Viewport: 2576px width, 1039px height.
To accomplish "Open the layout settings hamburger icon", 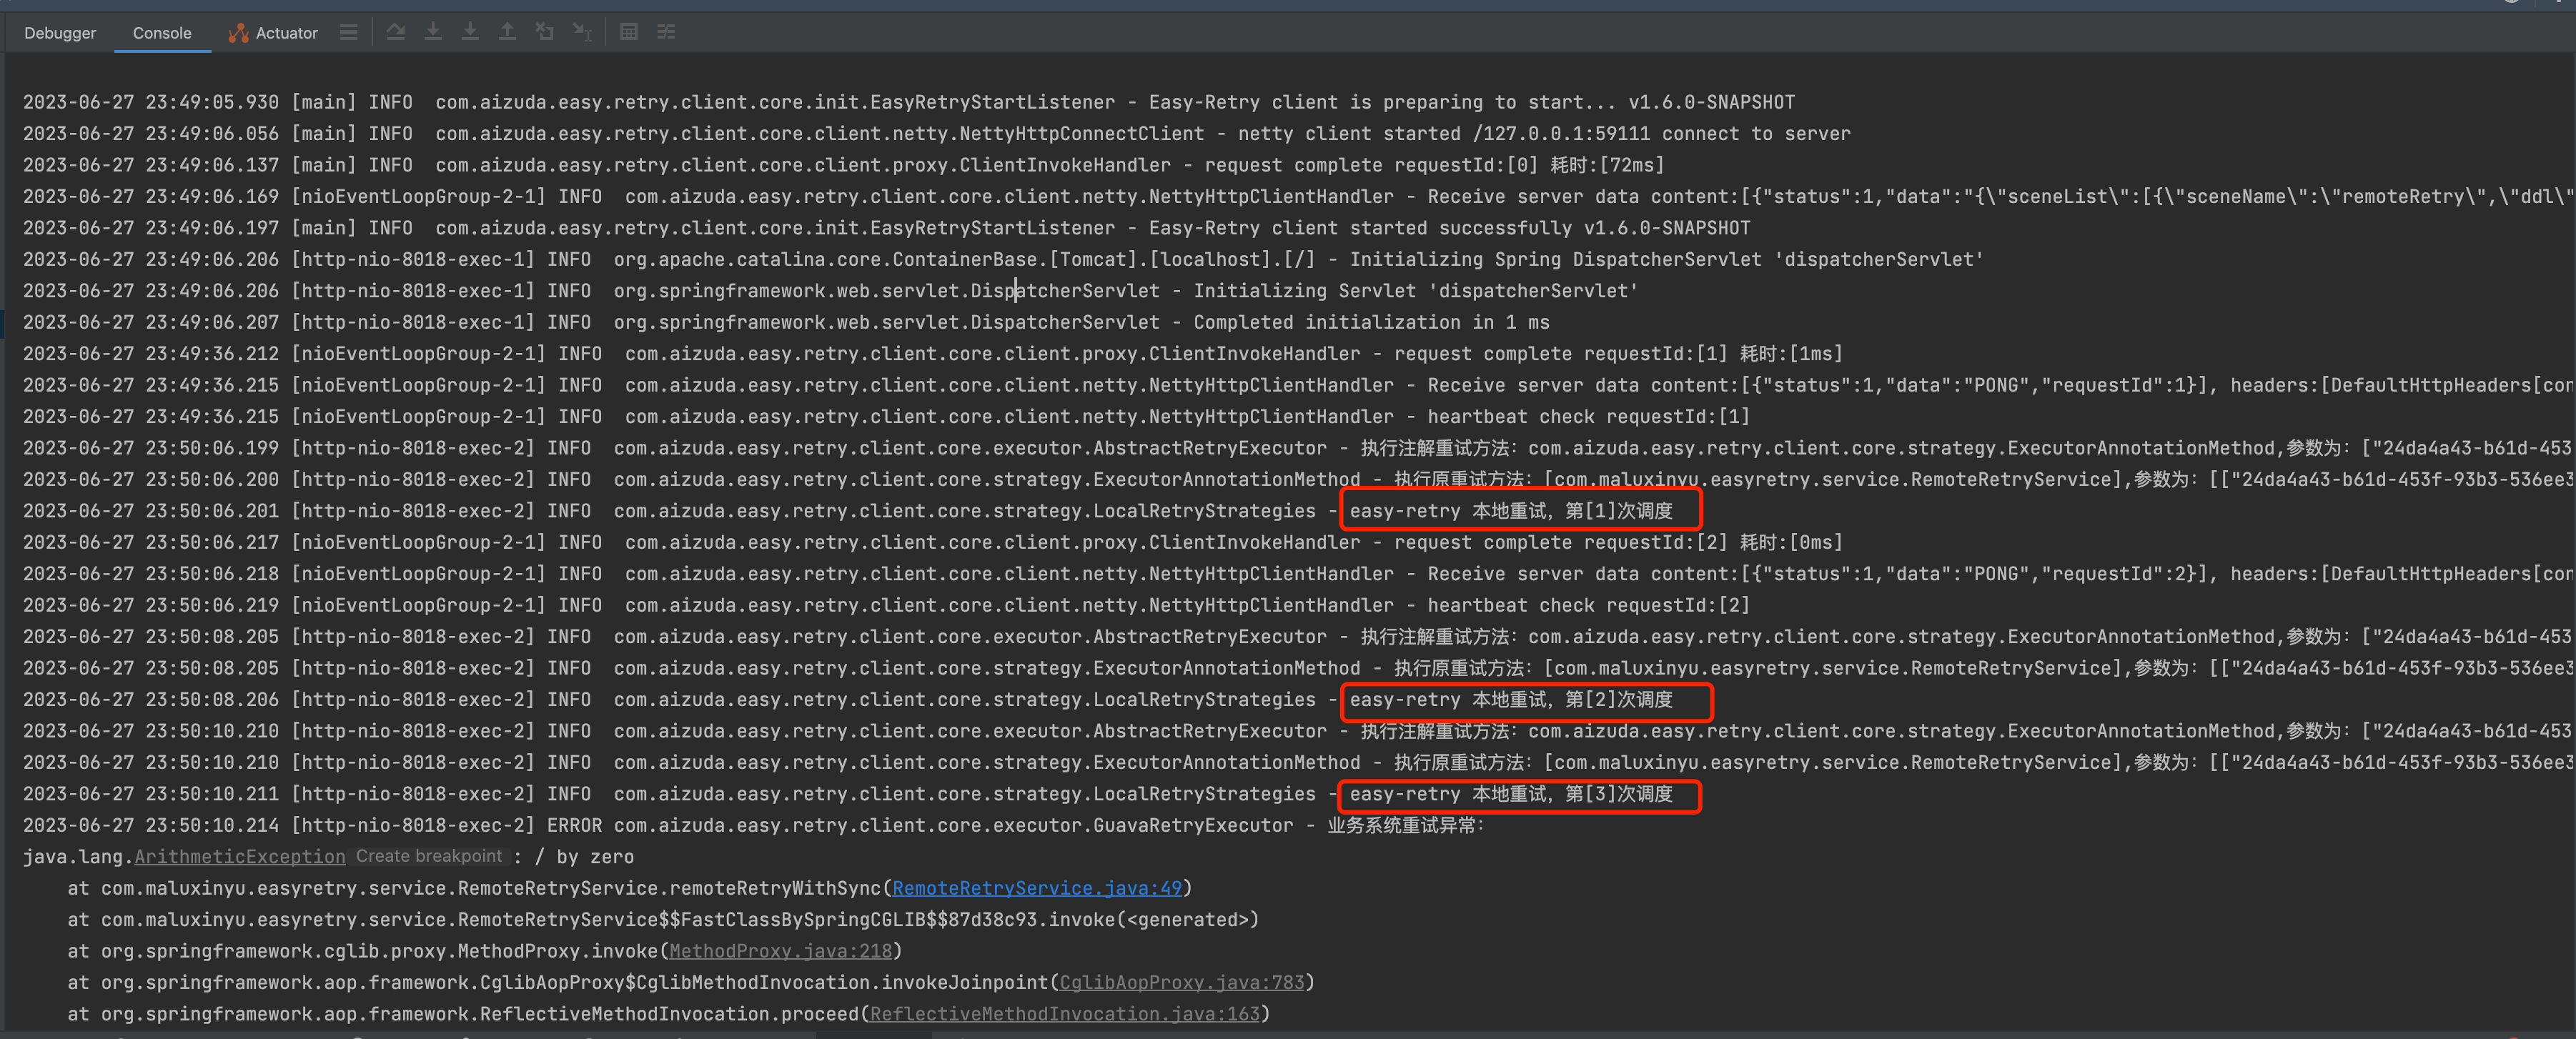I will pos(348,32).
